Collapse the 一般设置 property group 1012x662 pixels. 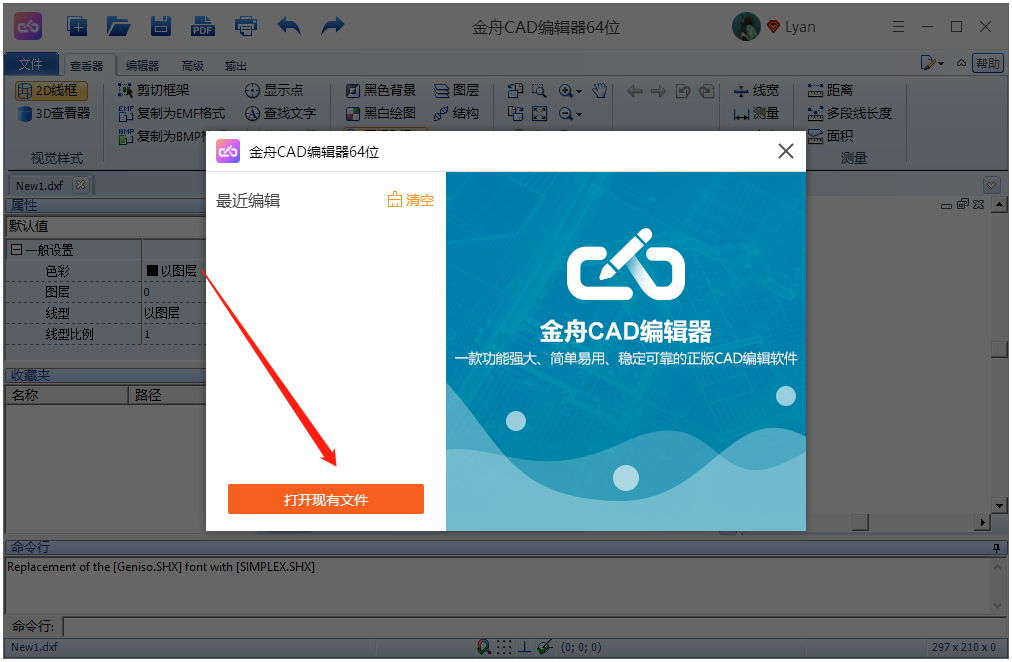tap(16, 250)
